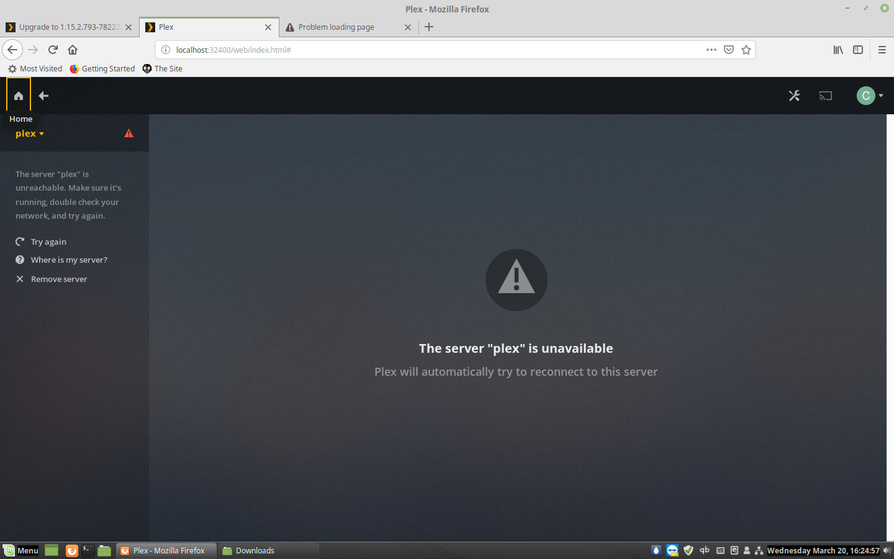The image size is (894, 559).
Task: Open Getting Started bookmark
Action: [x=103, y=68]
